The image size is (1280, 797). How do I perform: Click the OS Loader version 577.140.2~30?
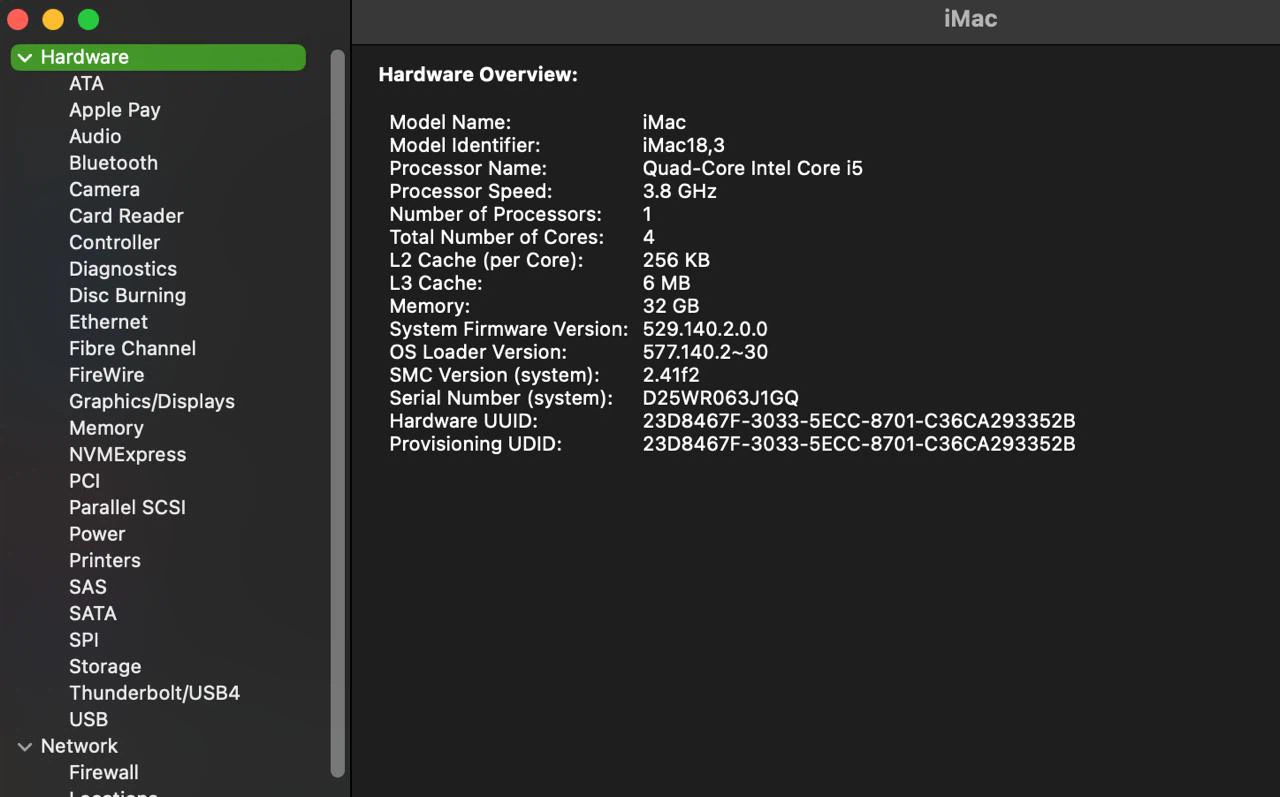pyautogui.click(x=705, y=353)
